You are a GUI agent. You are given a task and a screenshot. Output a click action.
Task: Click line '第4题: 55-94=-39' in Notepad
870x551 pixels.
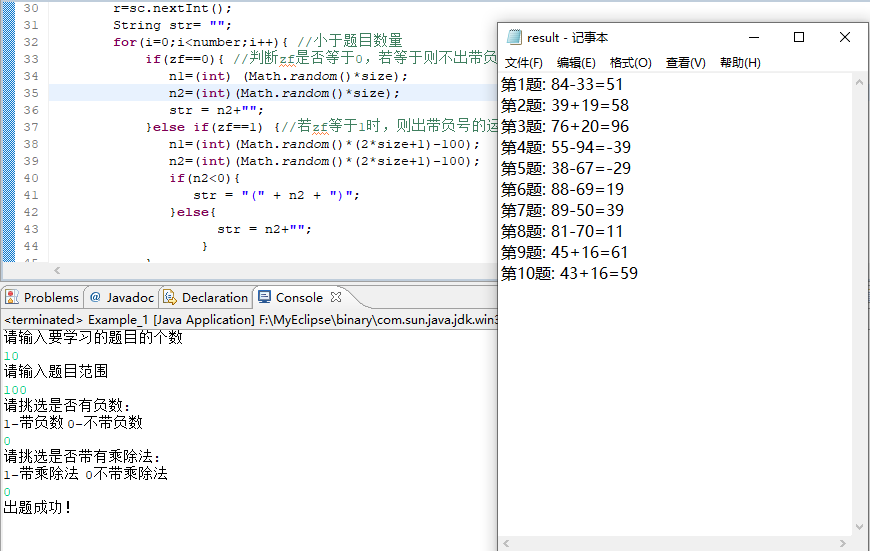(566, 148)
